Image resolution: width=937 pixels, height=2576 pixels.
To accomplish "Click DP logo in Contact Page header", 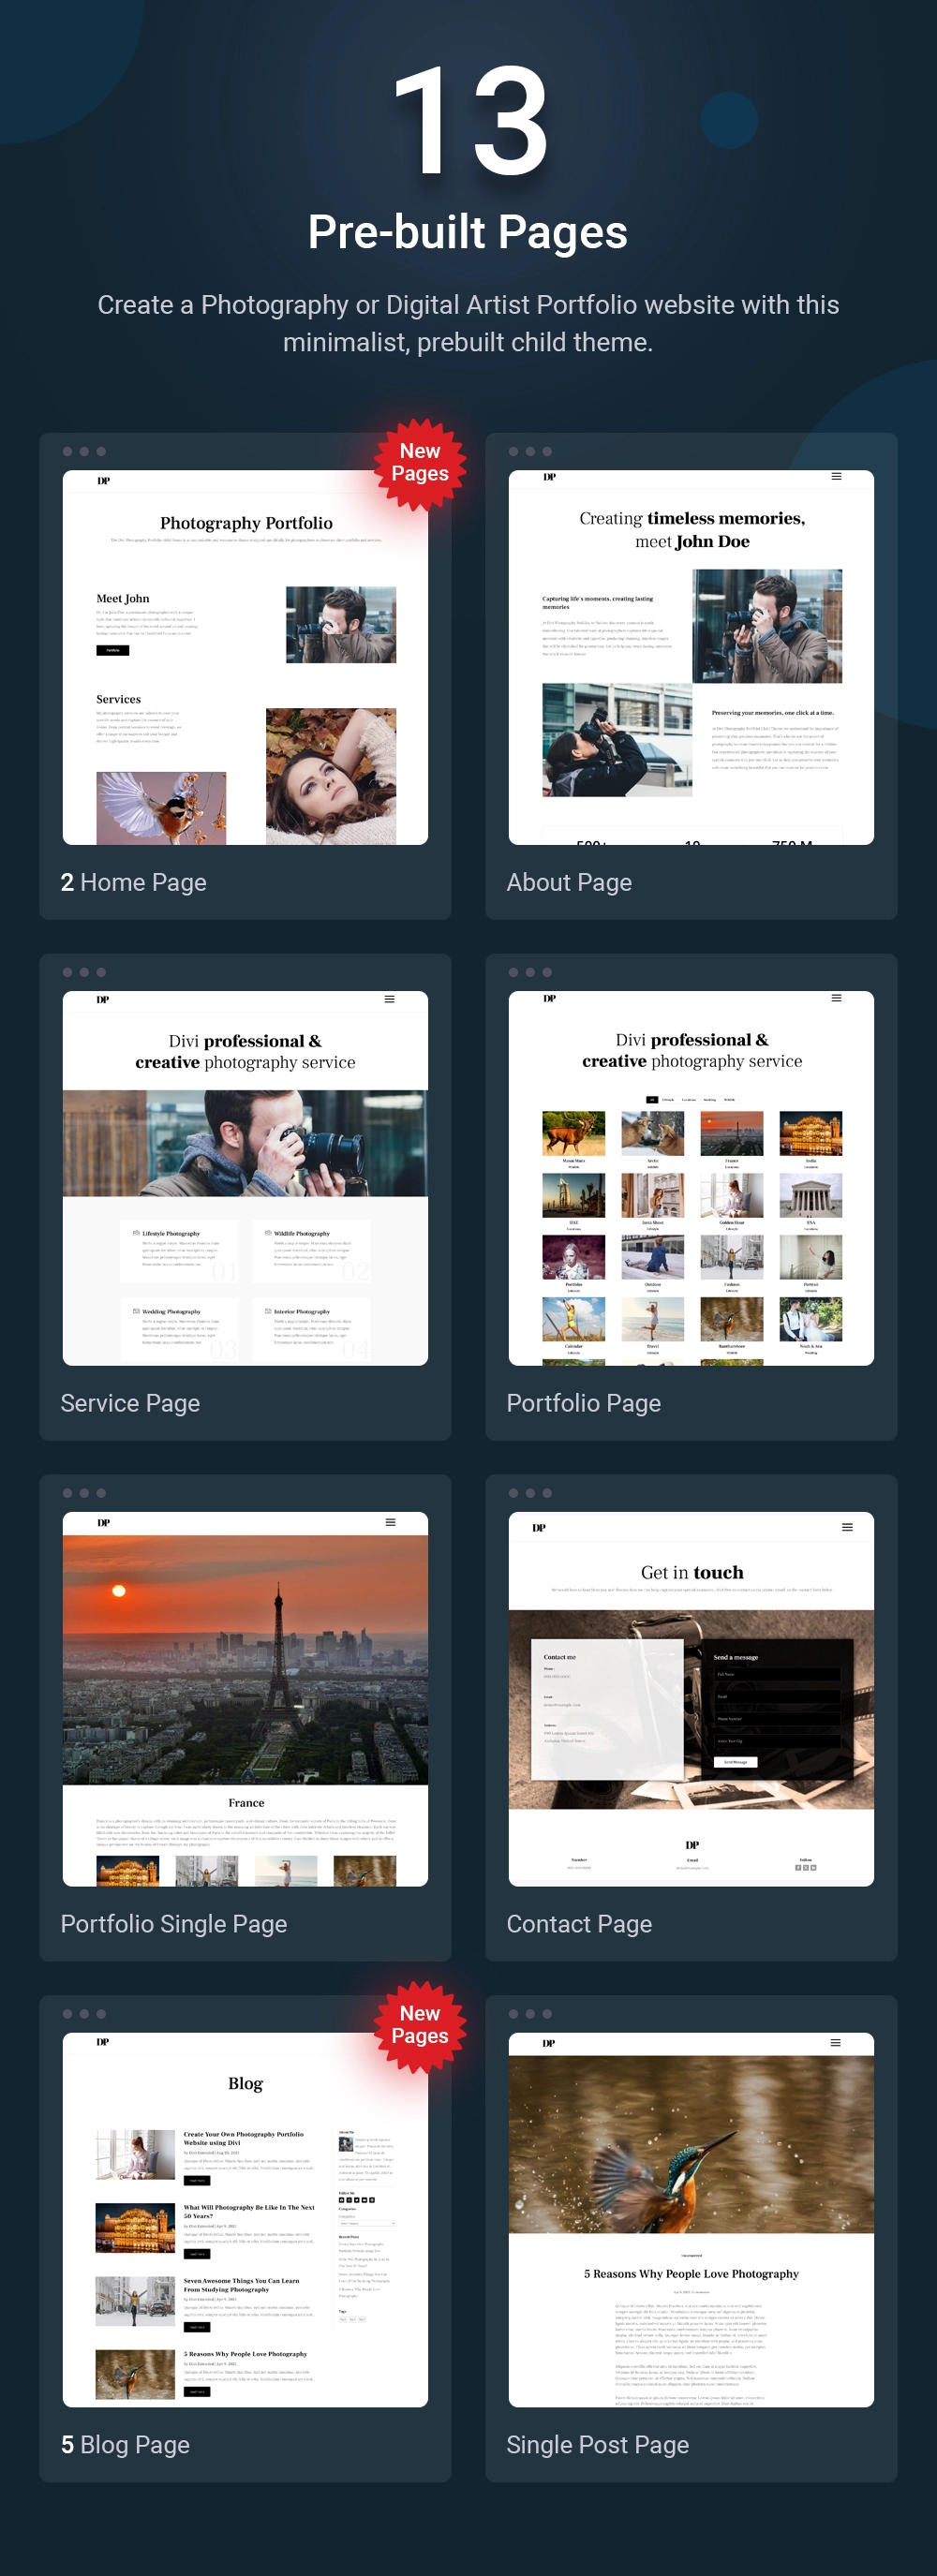I will 539,1527.
